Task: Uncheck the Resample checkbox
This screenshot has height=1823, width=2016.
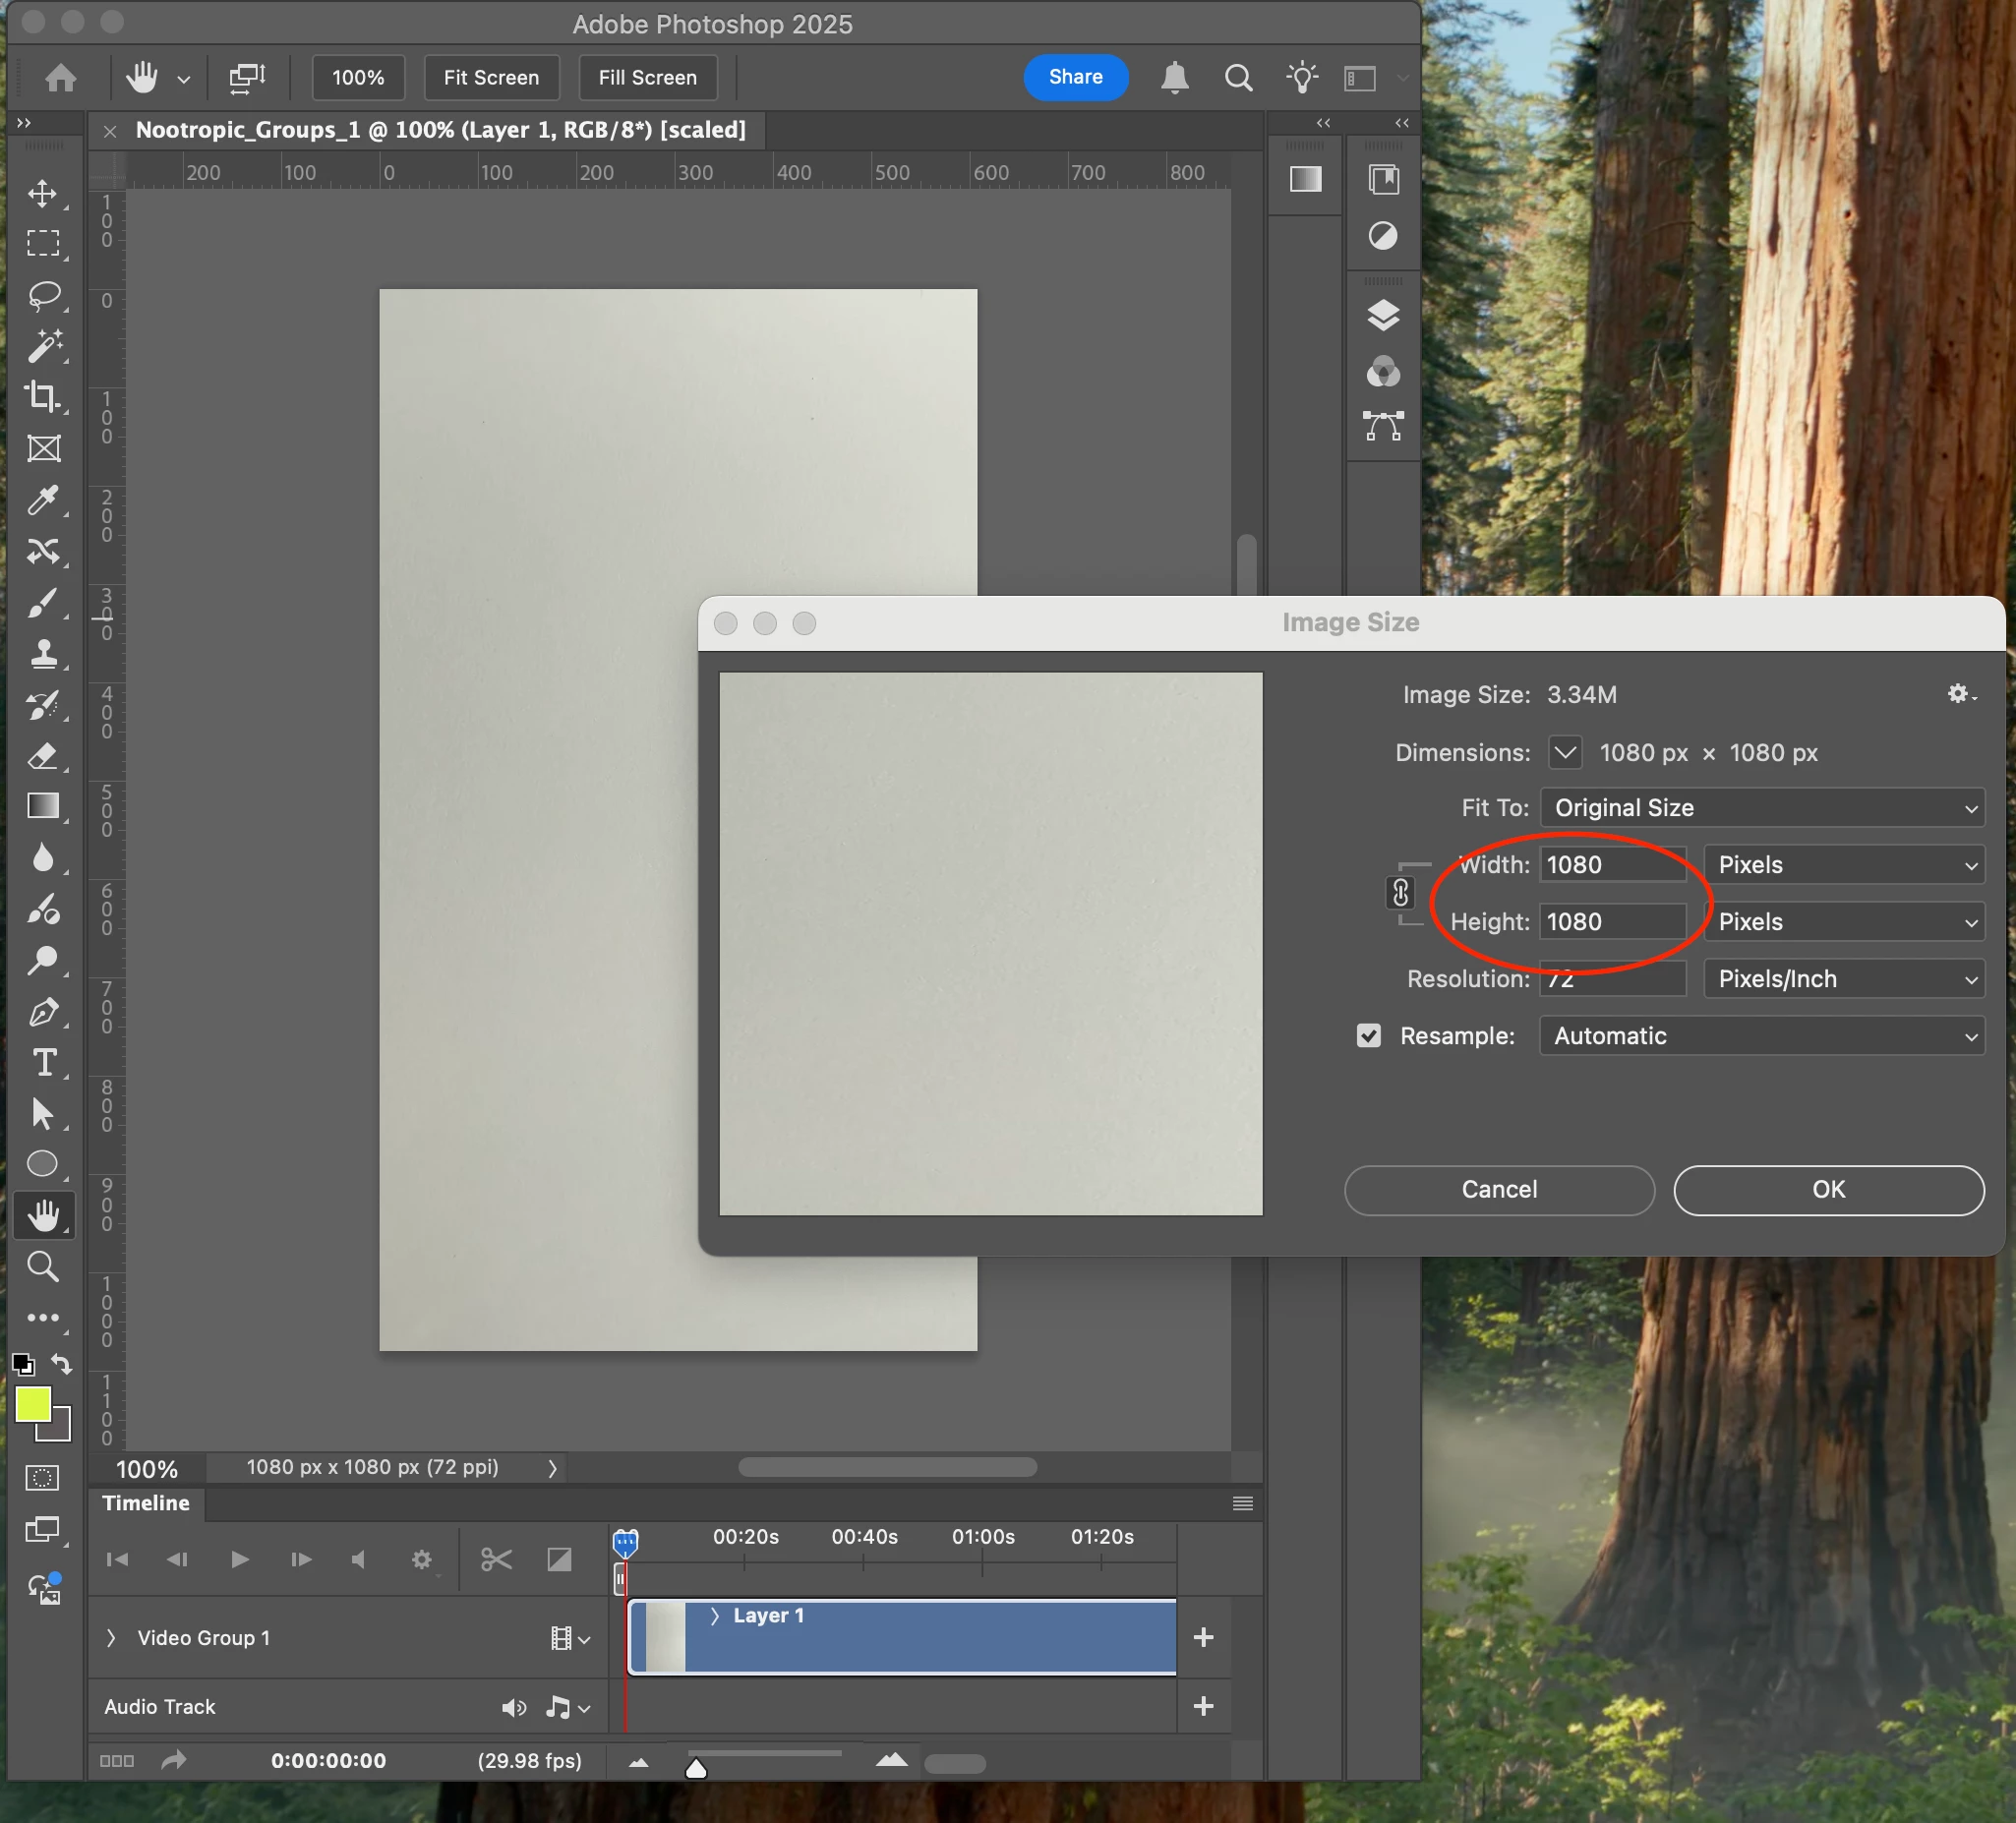Action: (x=1368, y=1035)
